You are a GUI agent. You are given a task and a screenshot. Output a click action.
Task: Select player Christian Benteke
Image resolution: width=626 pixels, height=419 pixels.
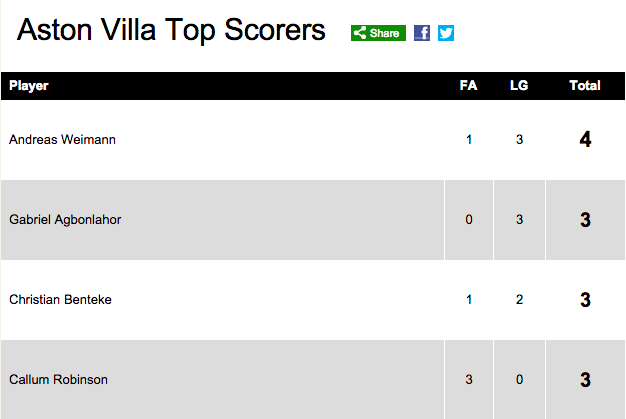point(60,300)
